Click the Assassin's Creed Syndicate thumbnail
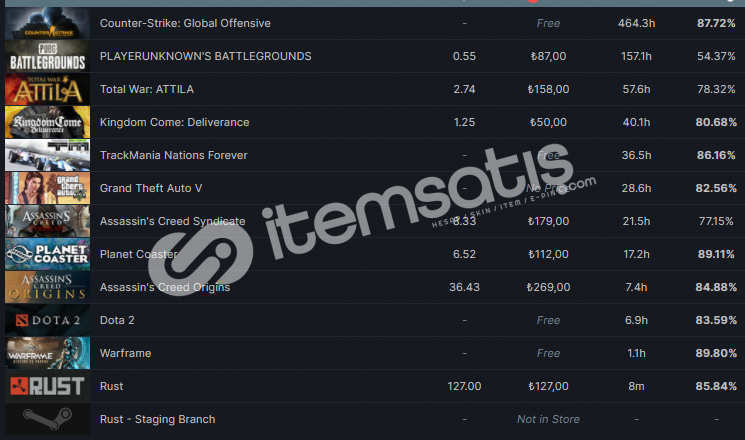The image size is (745, 440). (x=48, y=221)
